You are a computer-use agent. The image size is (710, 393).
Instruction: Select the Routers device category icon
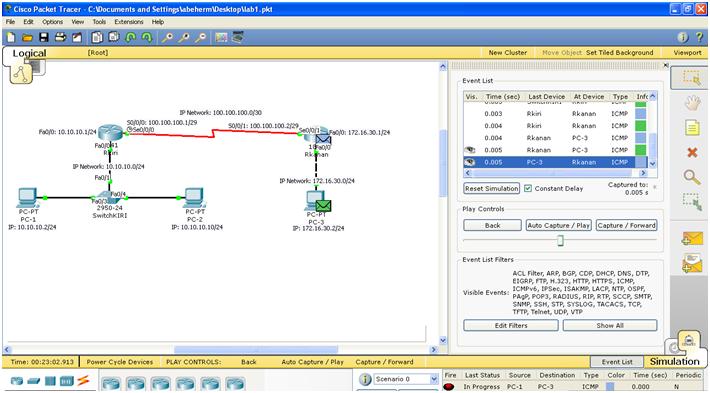pyautogui.click(x=16, y=381)
